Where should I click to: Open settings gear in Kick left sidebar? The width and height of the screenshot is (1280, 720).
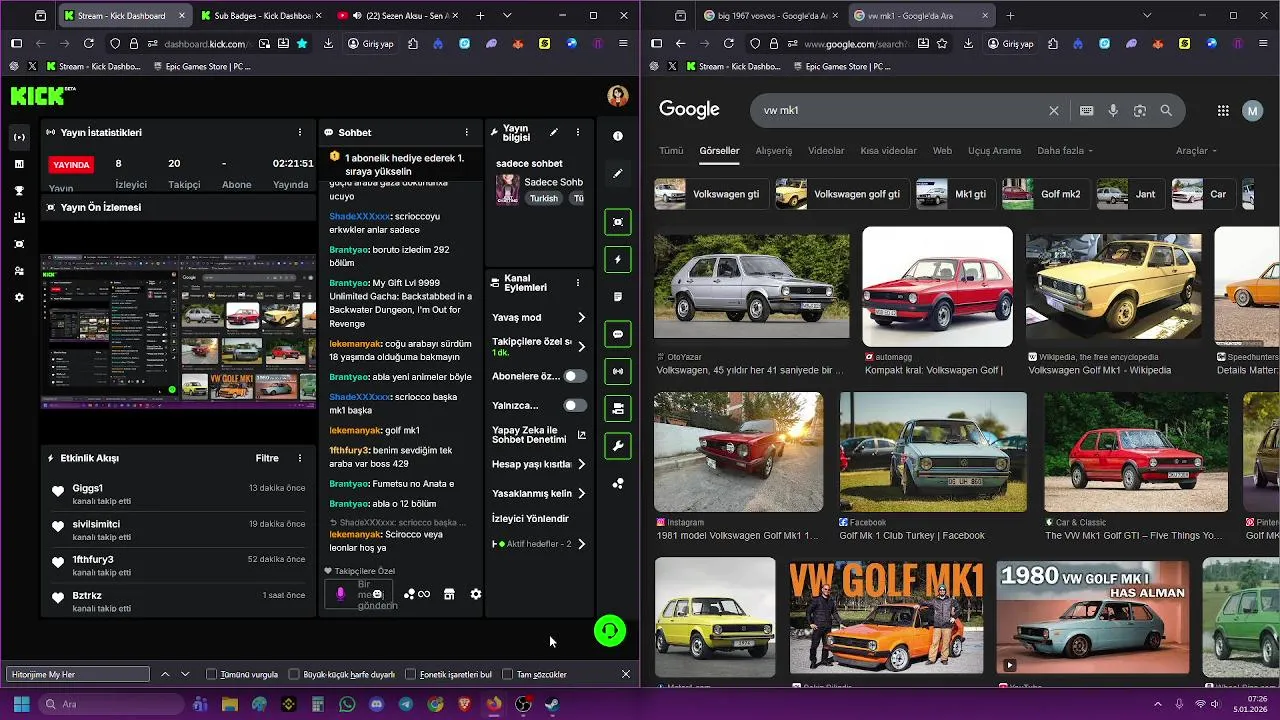(x=19, y=298)
